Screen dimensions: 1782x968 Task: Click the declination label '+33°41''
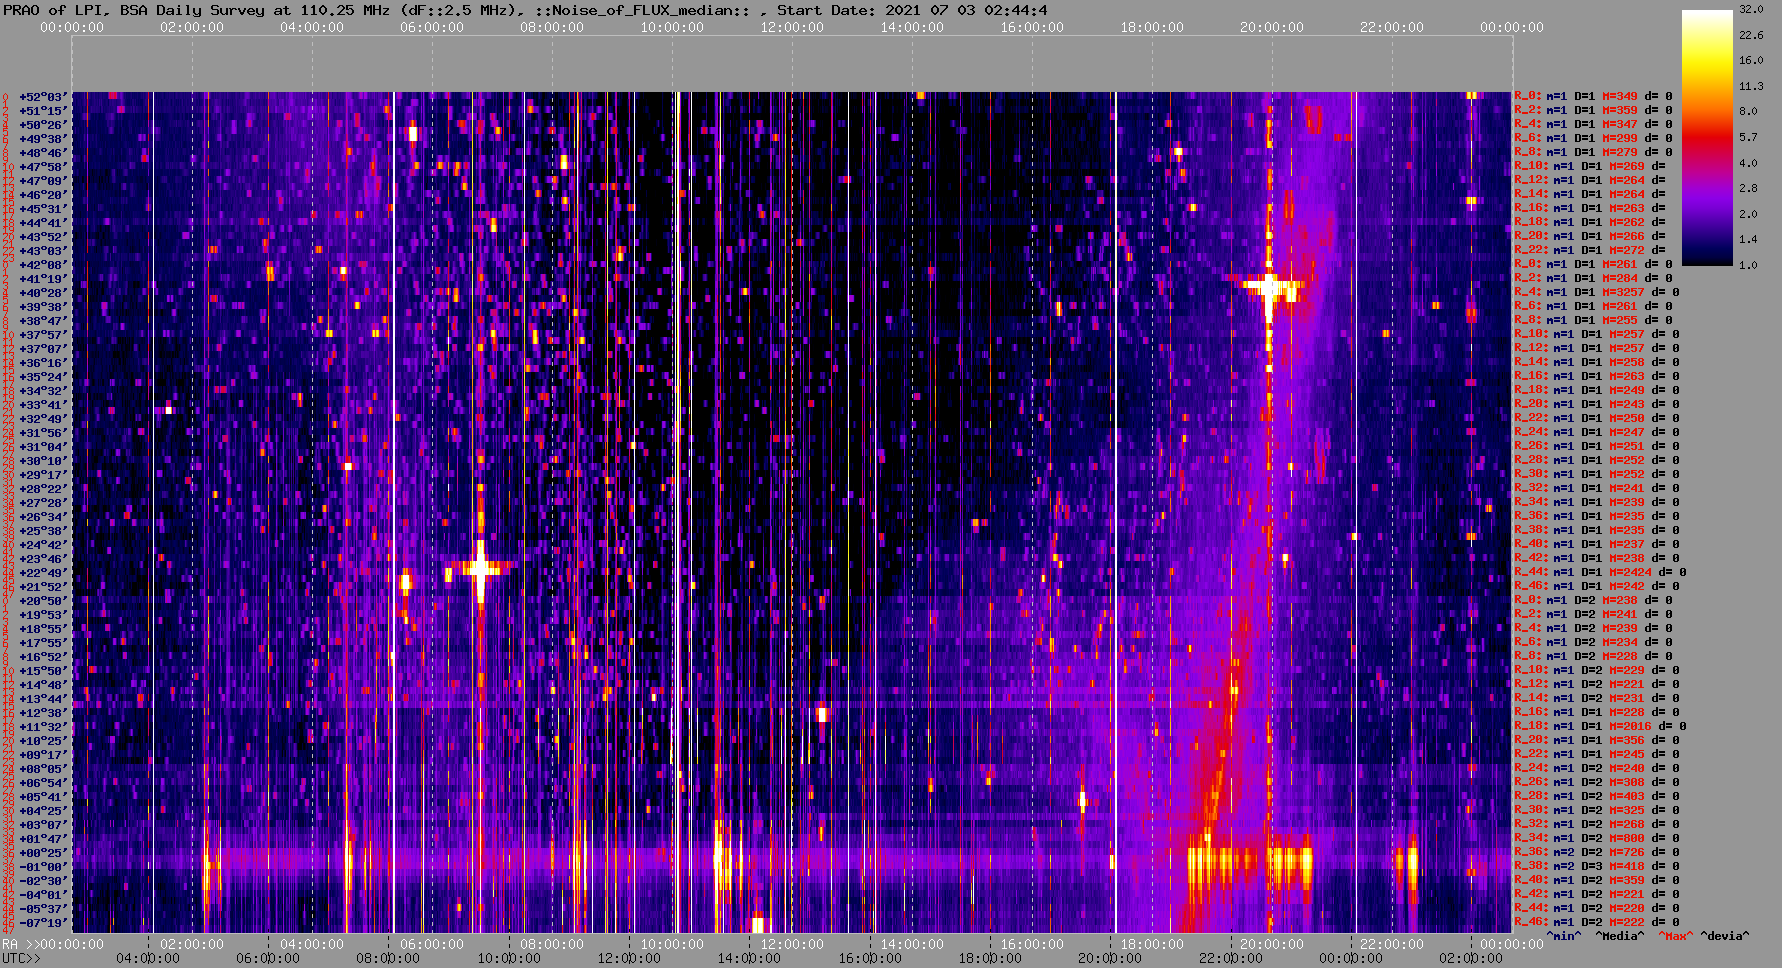coord(42,405)
